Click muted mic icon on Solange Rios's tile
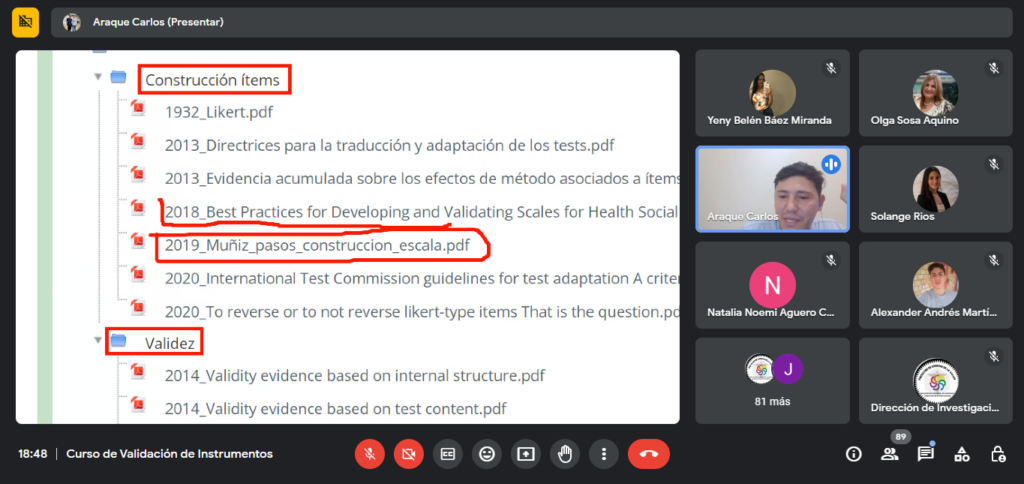This screenshot has height=484, width=1024. coord(994,164)
